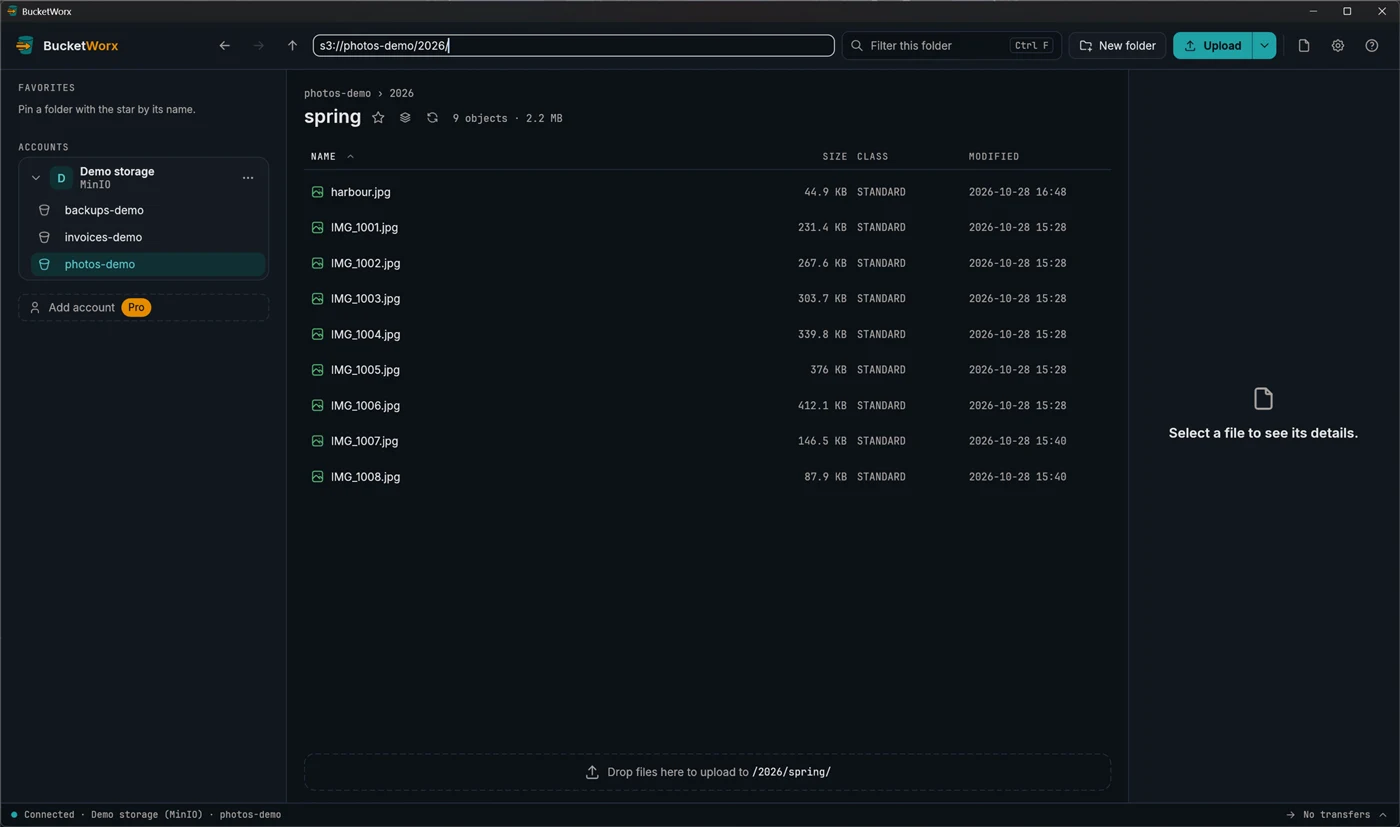The image size is (1400, 827).
Task: Click the Pro badge
Action: pos(136,308)
